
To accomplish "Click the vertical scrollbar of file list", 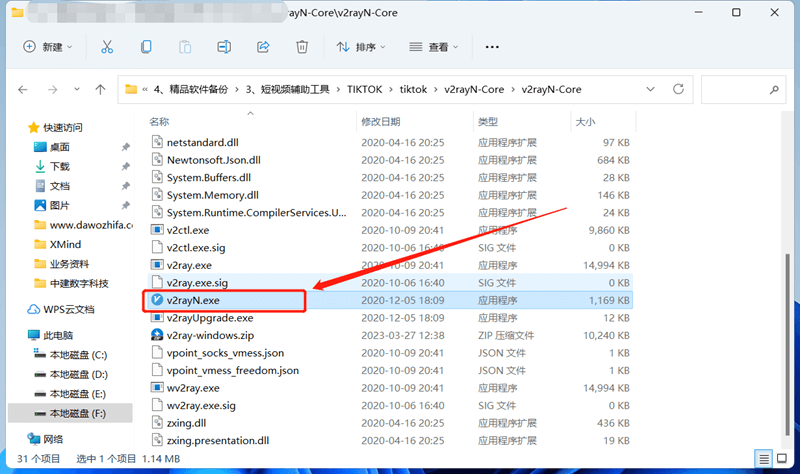I will tap(788, 344).
